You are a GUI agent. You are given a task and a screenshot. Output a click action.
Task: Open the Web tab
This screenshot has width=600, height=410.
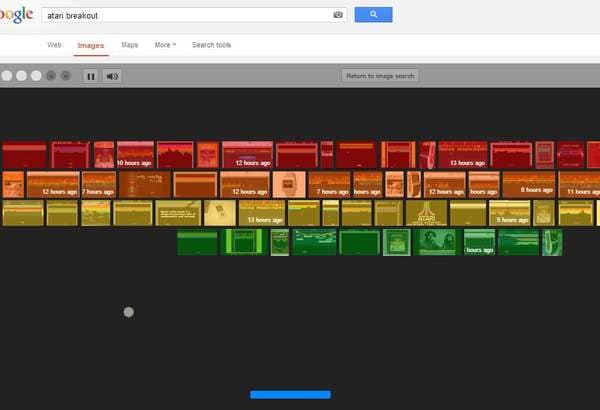click(x=54, y=45)
